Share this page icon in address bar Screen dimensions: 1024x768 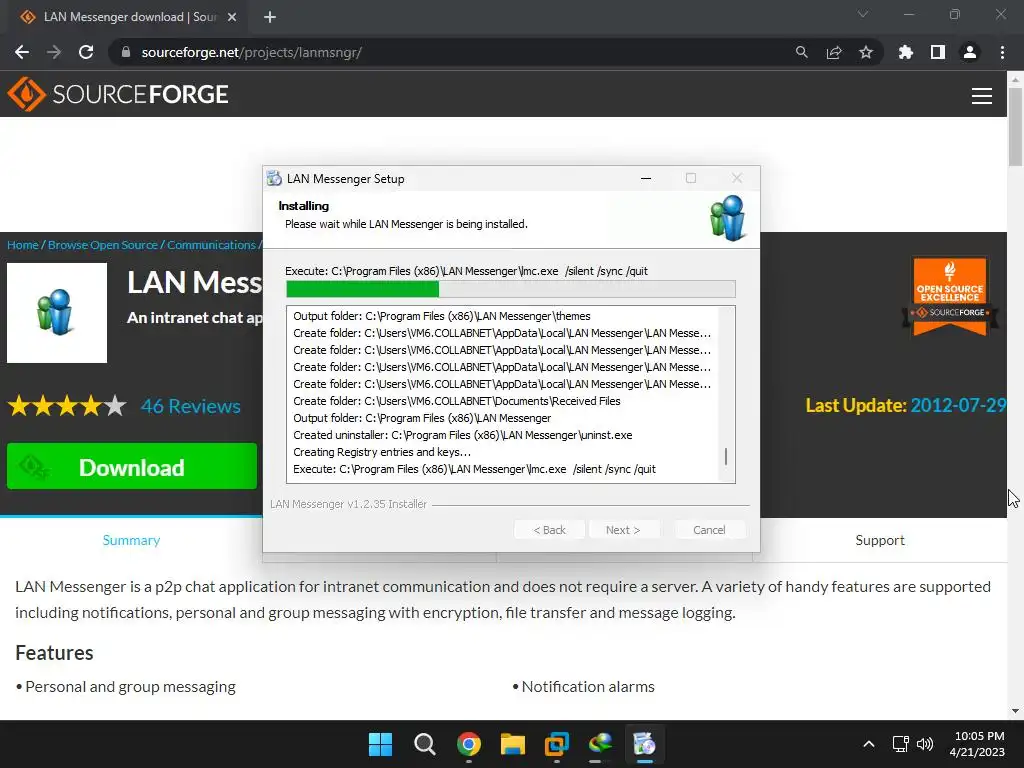click(x=834, y=52)
